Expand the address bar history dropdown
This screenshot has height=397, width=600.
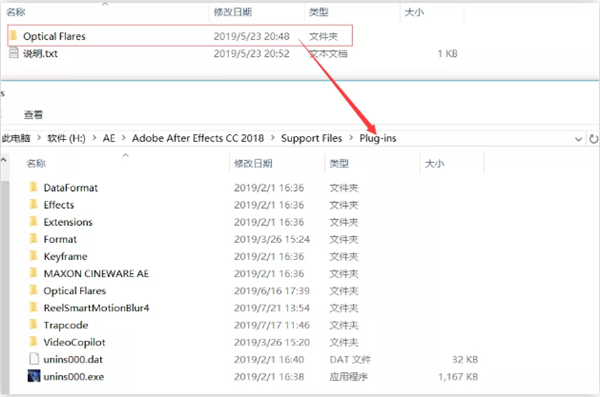[578, 139]
